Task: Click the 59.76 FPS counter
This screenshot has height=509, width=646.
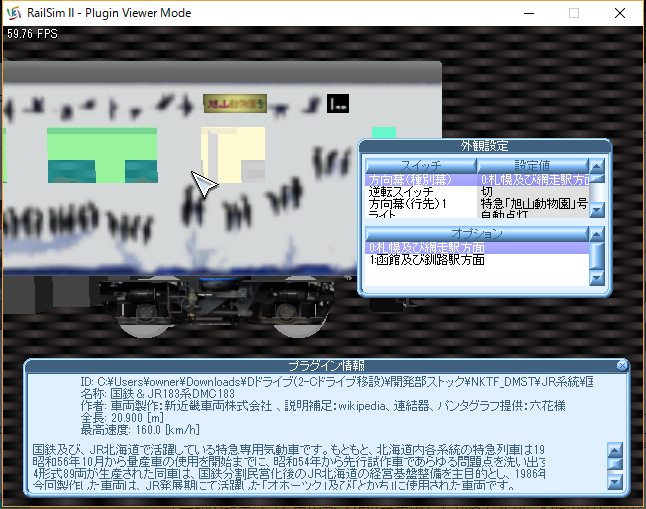Action: pyautogui.click(x=32, y=34)
